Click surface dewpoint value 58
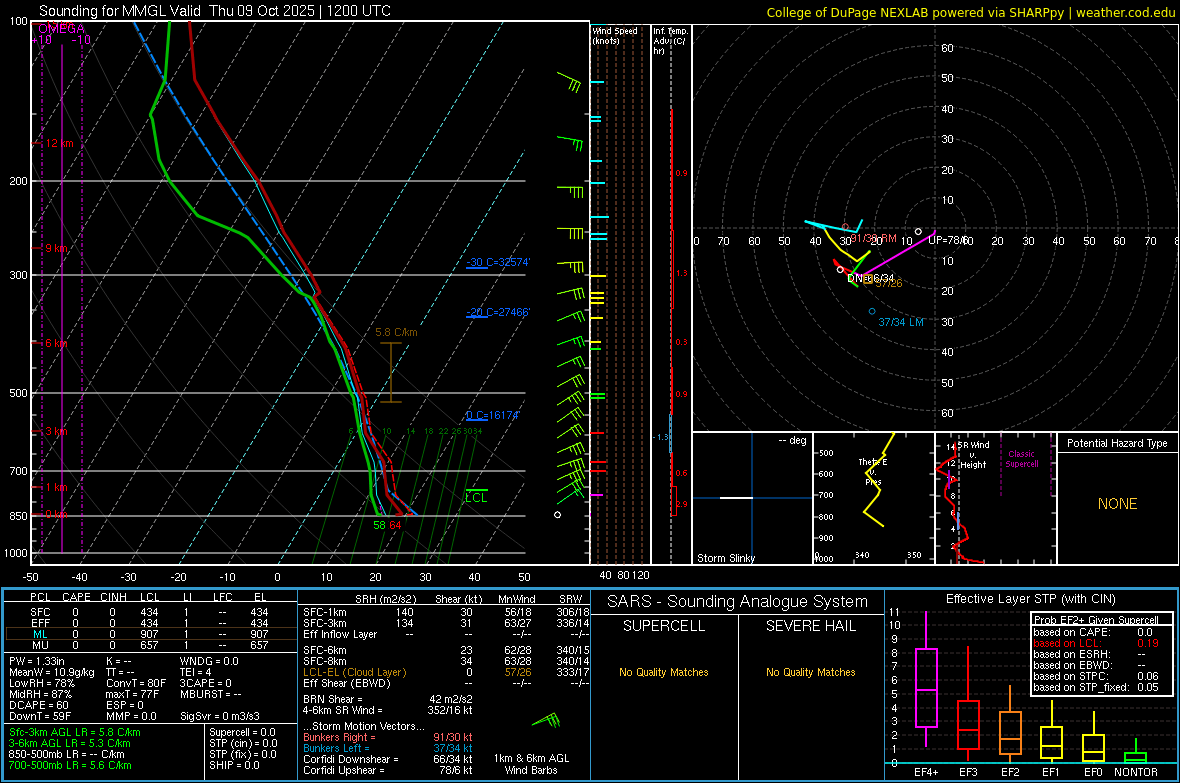1180x783 pixels. click(x=379, y=526)
